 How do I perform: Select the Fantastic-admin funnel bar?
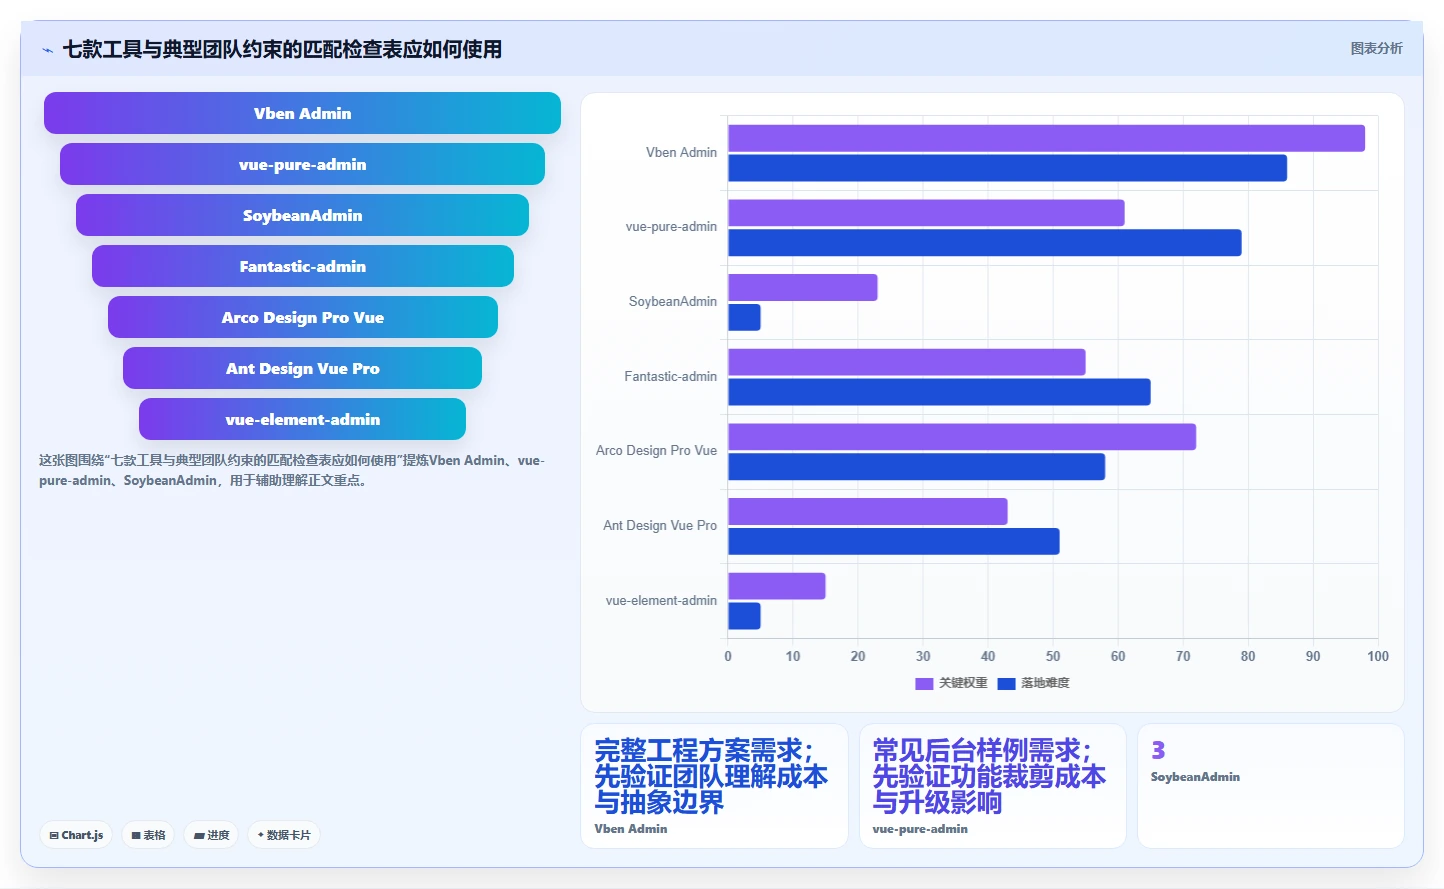pyautogui.click(x=302, y=266)
